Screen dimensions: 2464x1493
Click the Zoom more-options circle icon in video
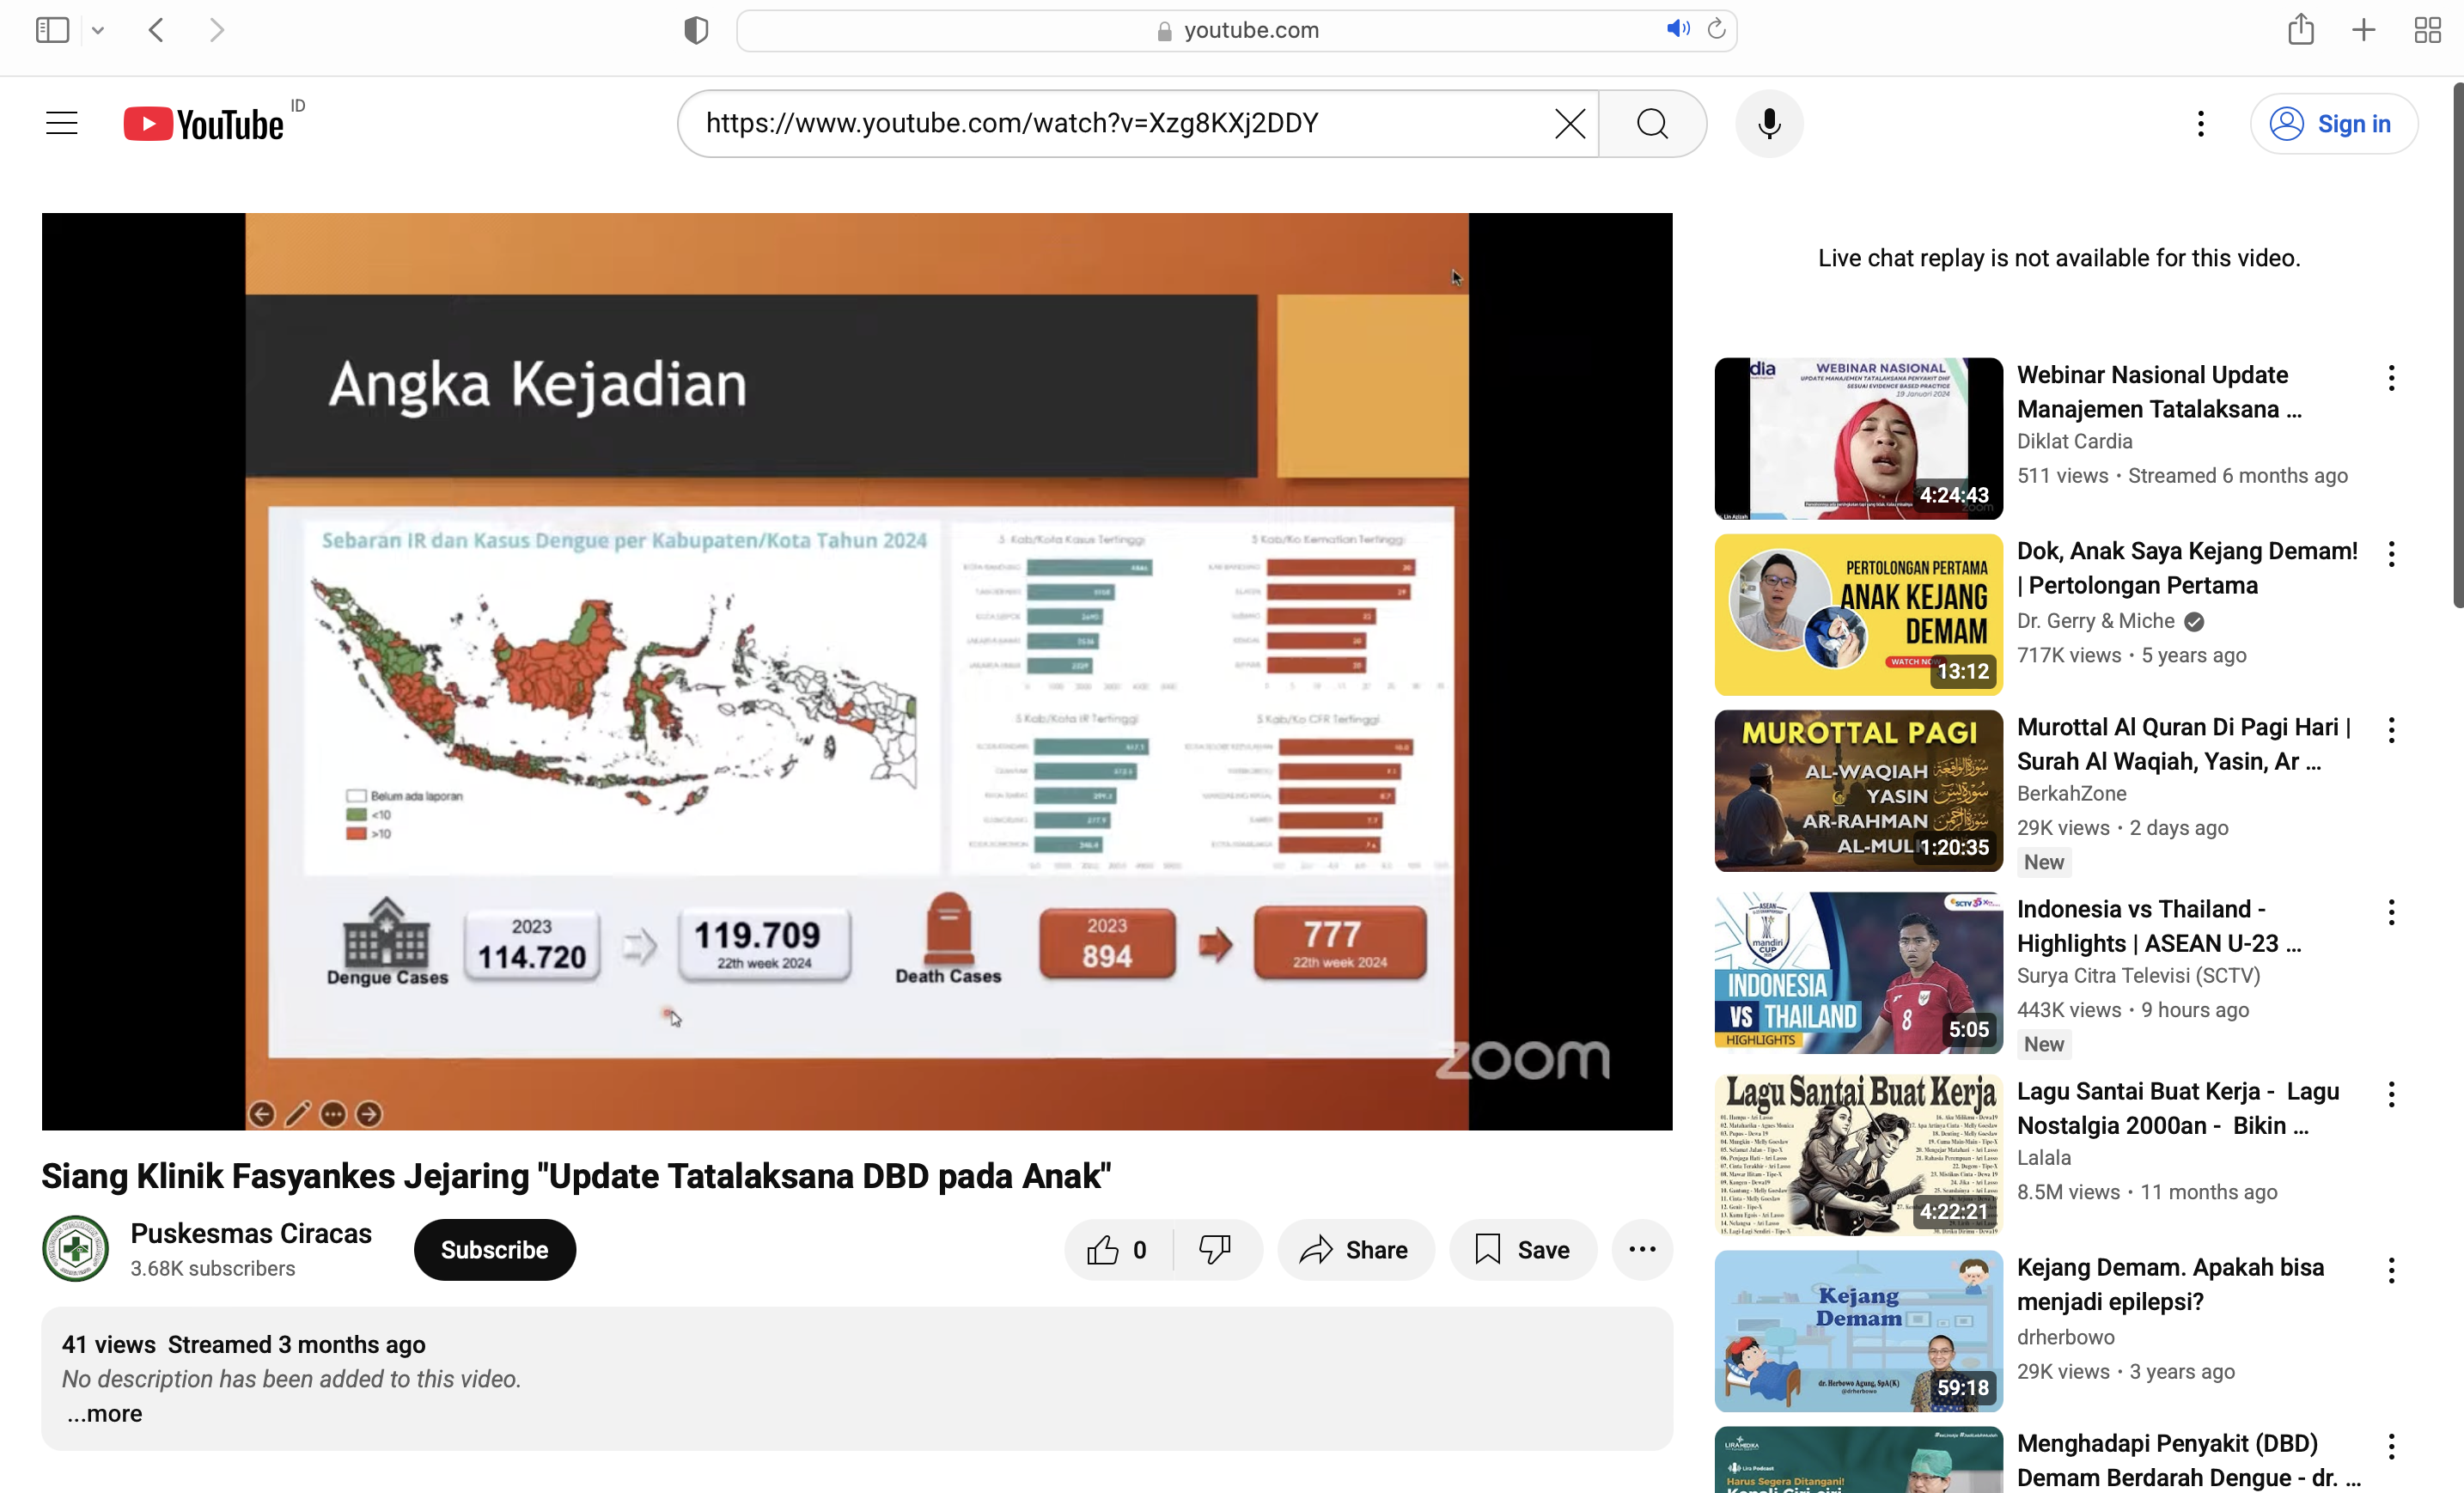(334, 1113)
